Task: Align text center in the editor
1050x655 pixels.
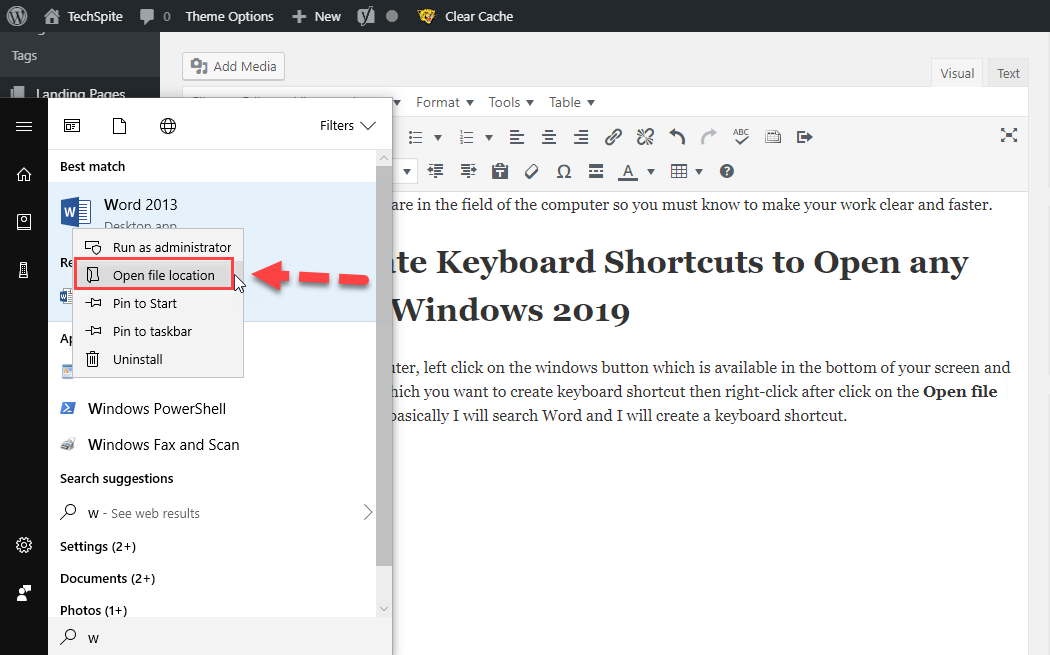Action: coord(548,137)
